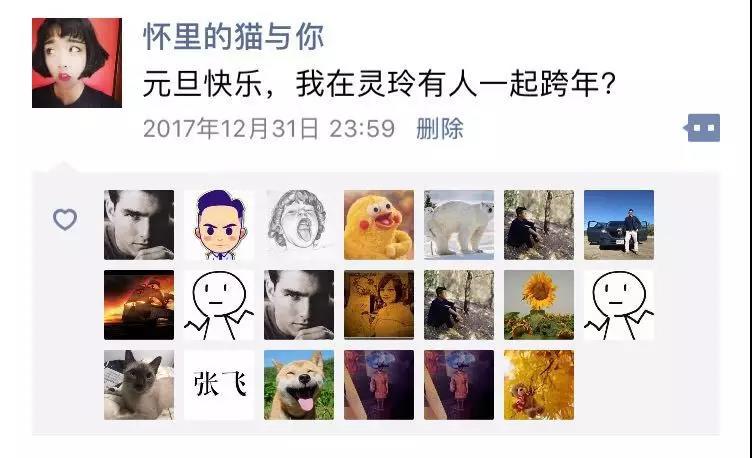Viewport: 752px width, 458px height.
Task: Tap the post text 元旦快乐
Action: coord(203,84)
